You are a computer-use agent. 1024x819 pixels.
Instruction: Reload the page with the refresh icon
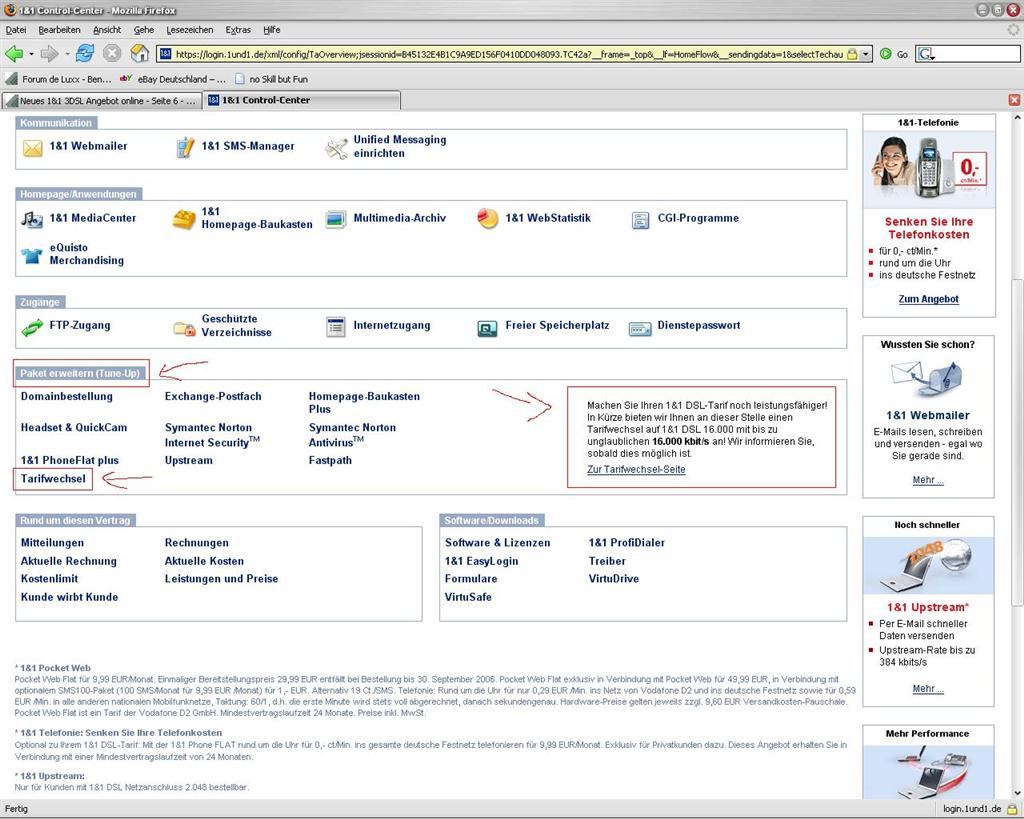(85, 54)
